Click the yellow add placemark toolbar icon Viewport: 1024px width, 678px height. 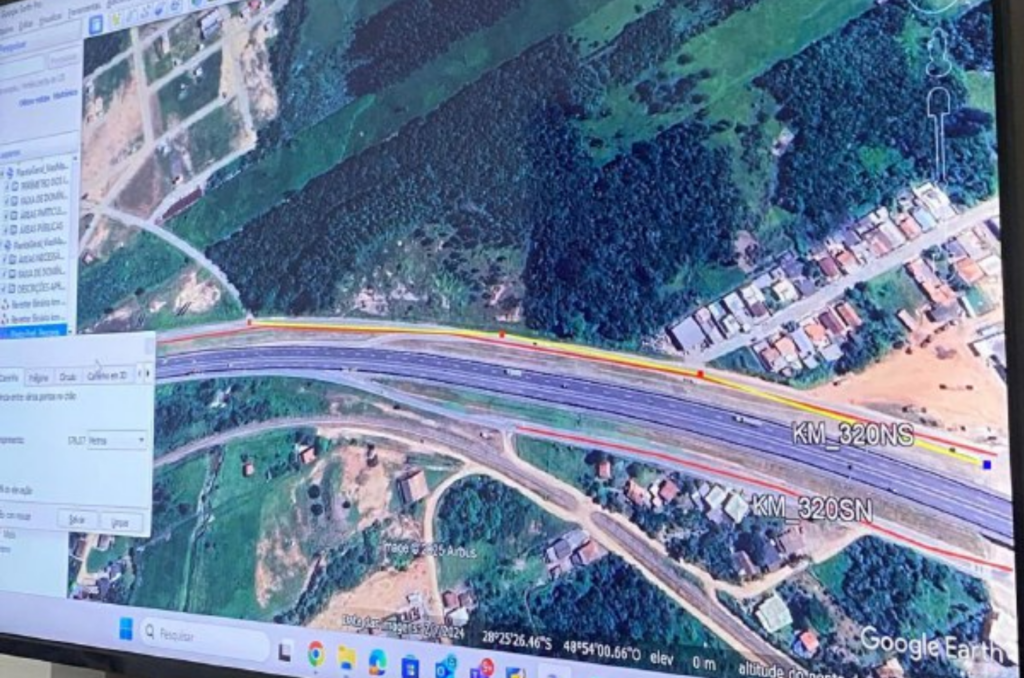117,21
